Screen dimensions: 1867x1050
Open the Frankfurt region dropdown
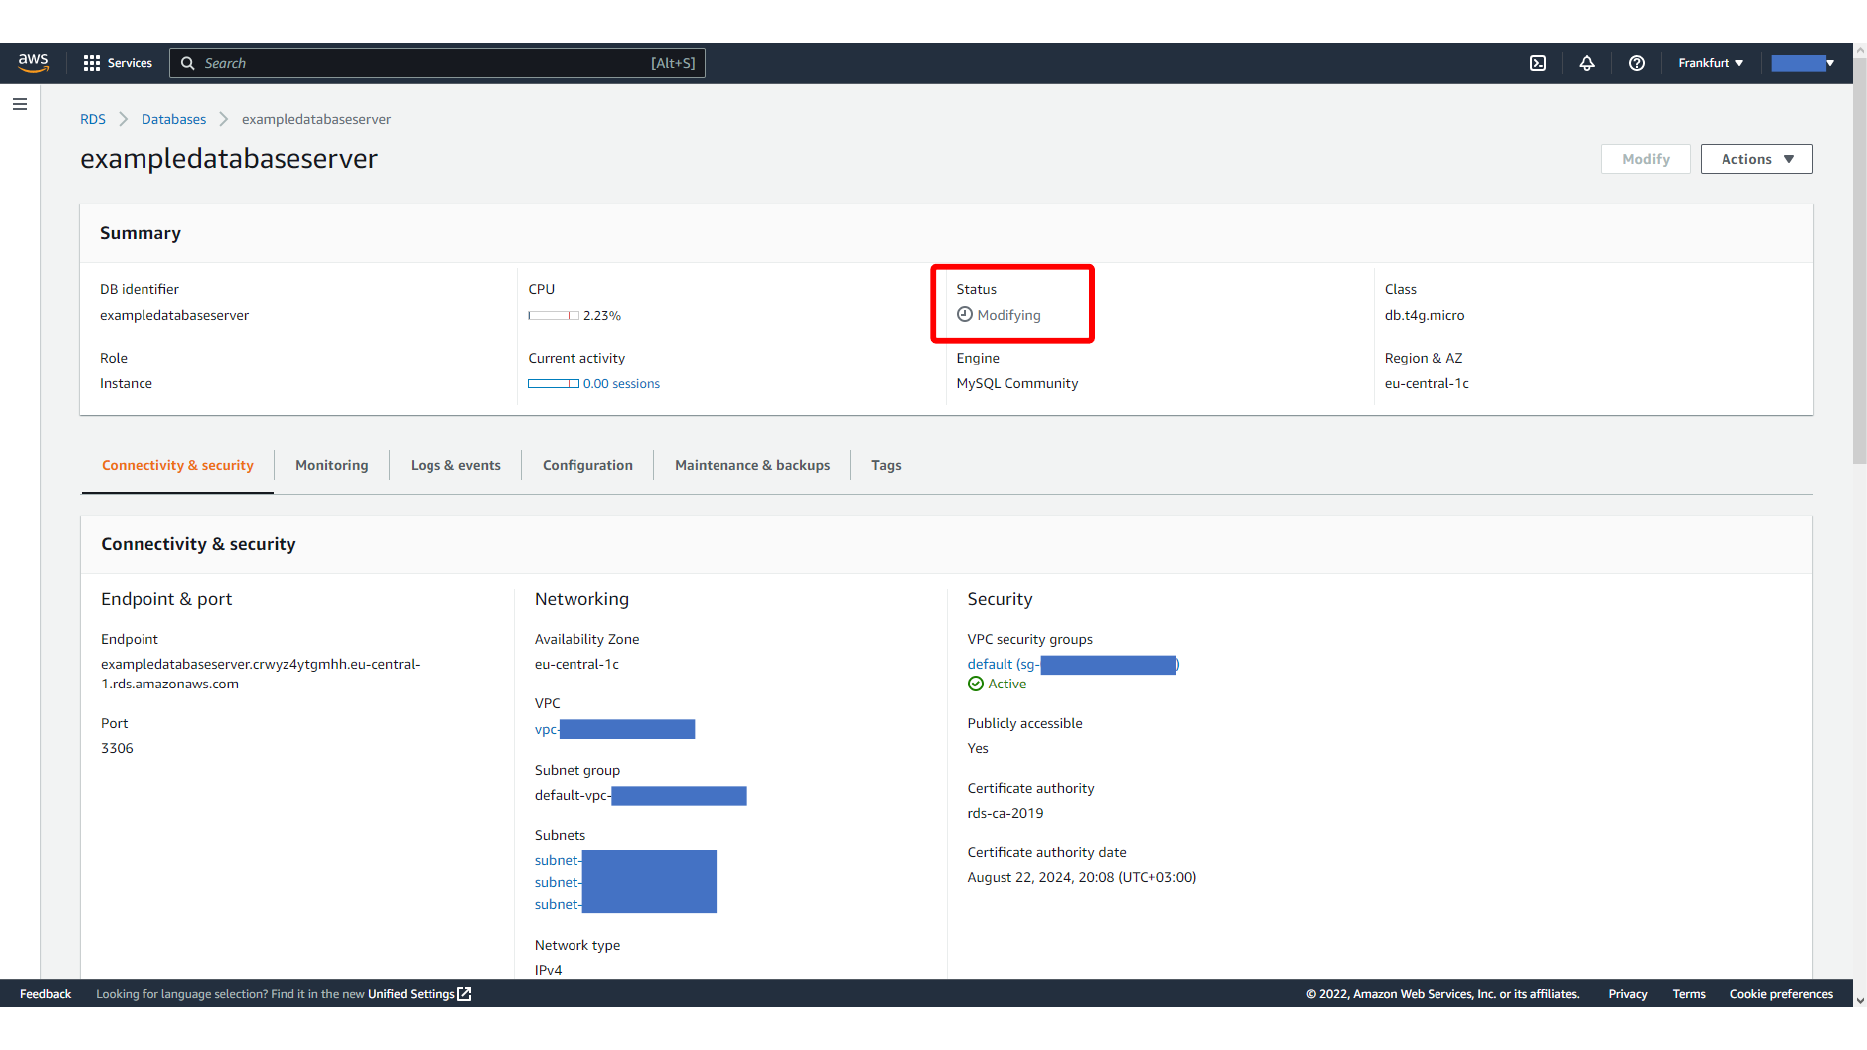coord(1711,63)
